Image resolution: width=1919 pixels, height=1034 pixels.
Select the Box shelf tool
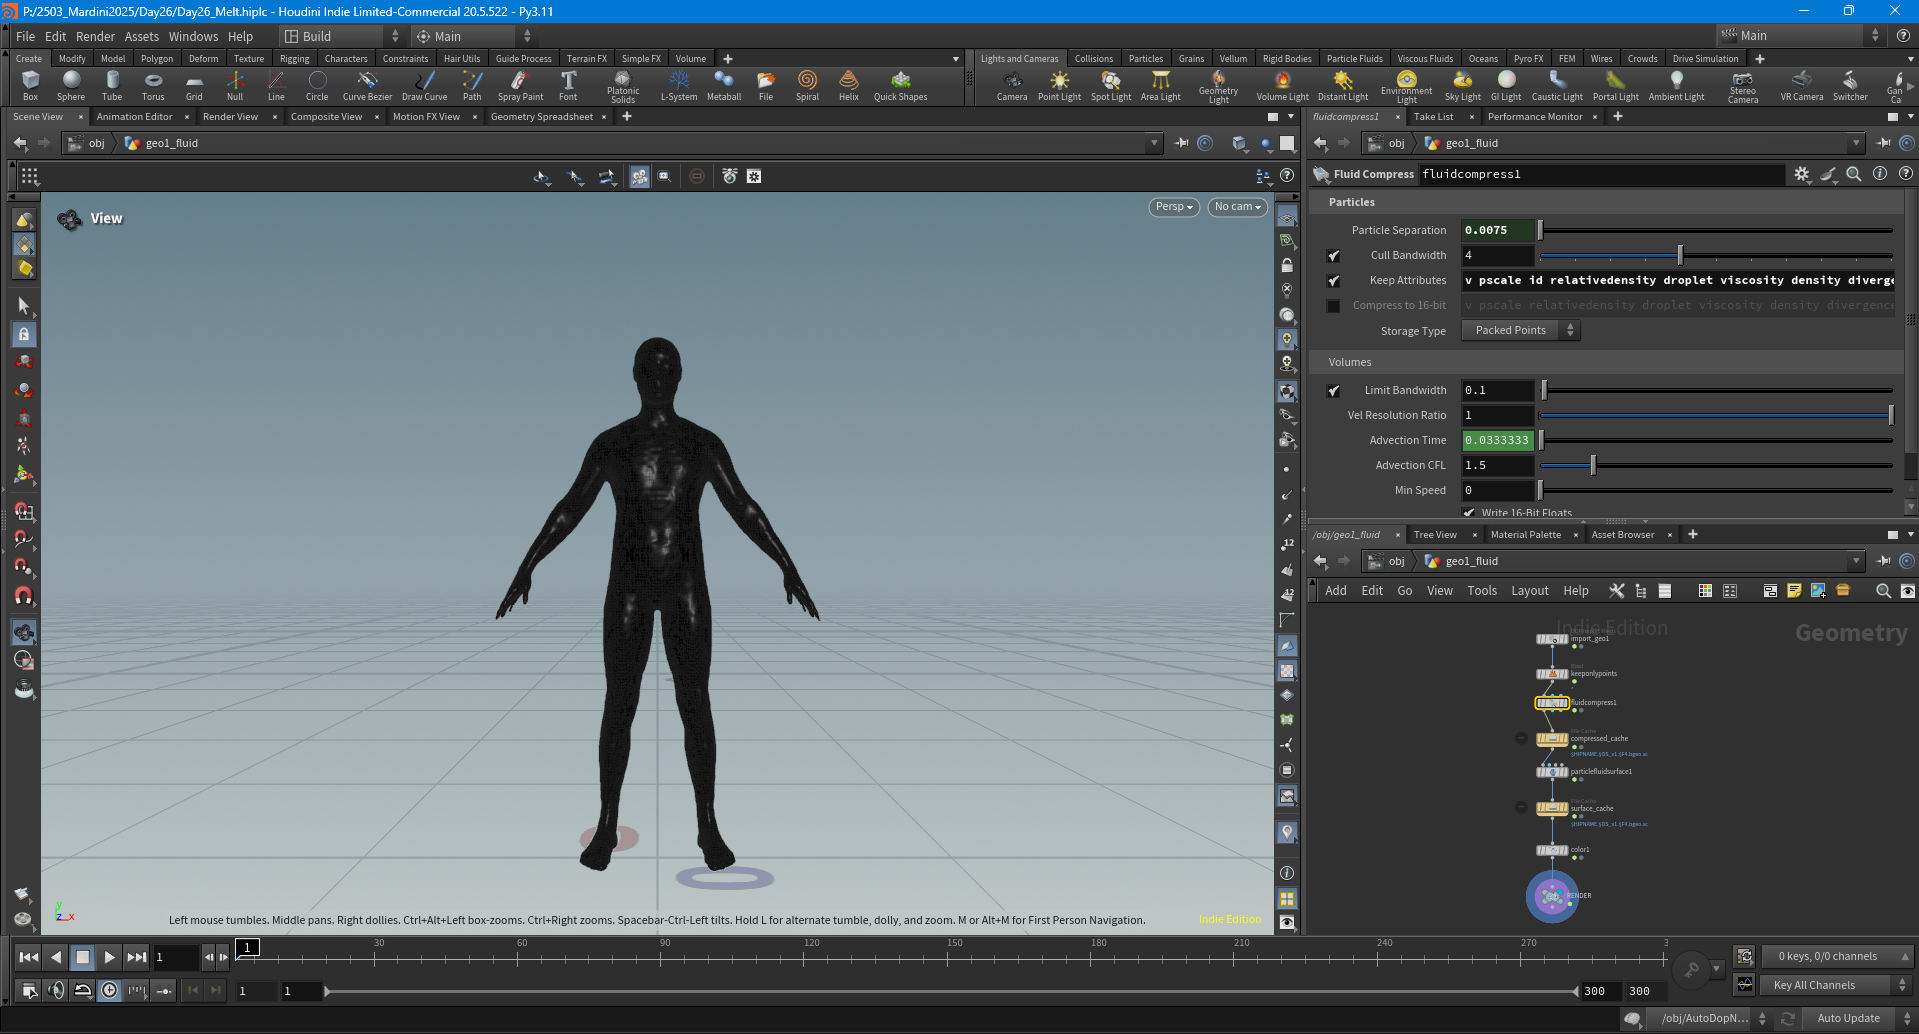tap(30, 85)
